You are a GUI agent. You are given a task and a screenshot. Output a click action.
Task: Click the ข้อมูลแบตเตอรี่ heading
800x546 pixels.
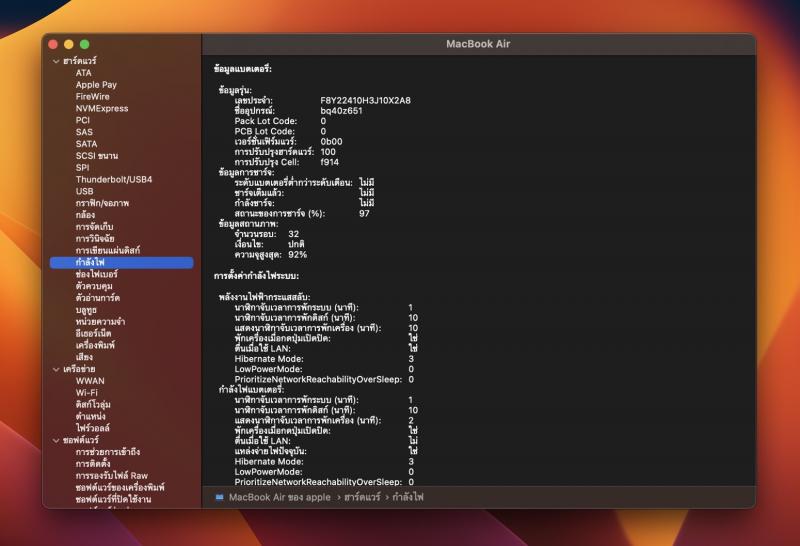point(243,69)
